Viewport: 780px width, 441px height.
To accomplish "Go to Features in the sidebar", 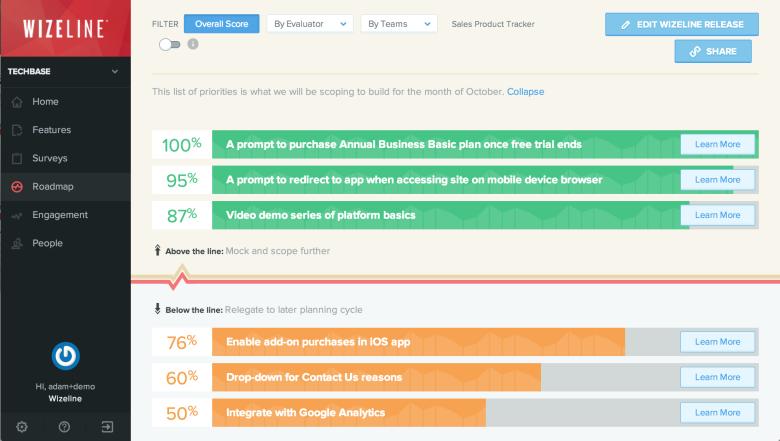I will click(51, 130).
